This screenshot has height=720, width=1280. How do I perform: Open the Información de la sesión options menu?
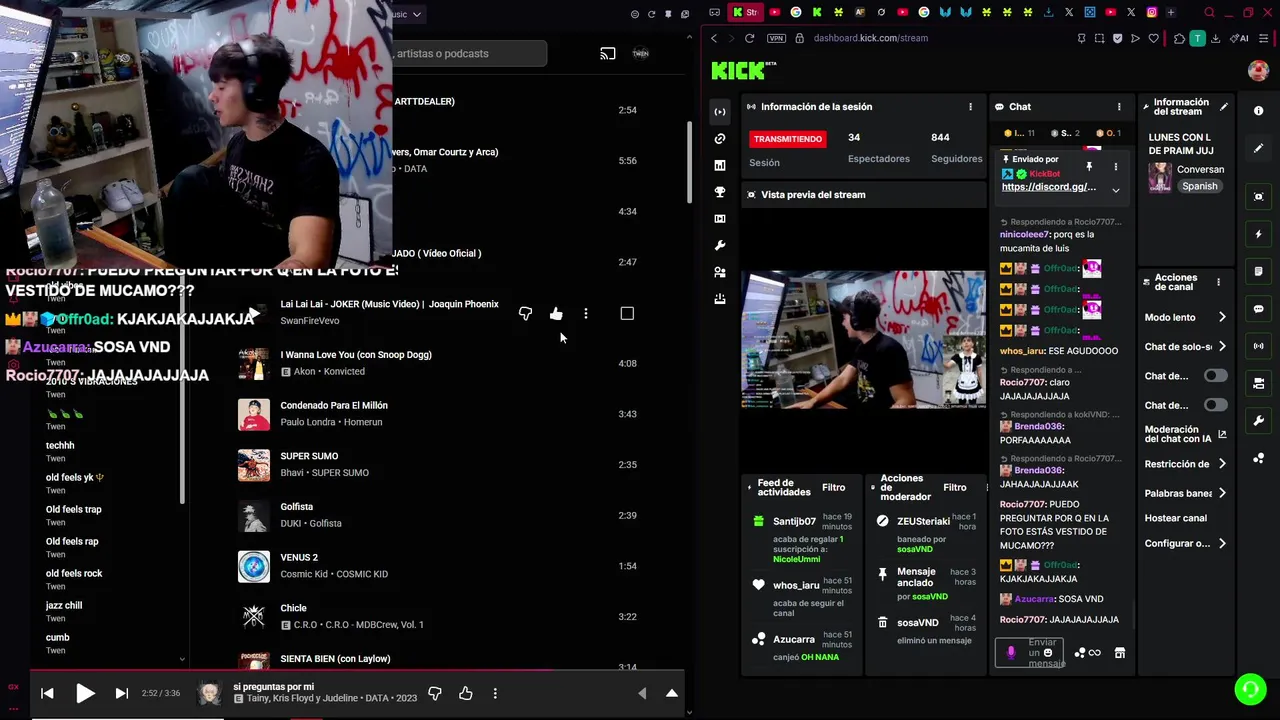point(970,107)
